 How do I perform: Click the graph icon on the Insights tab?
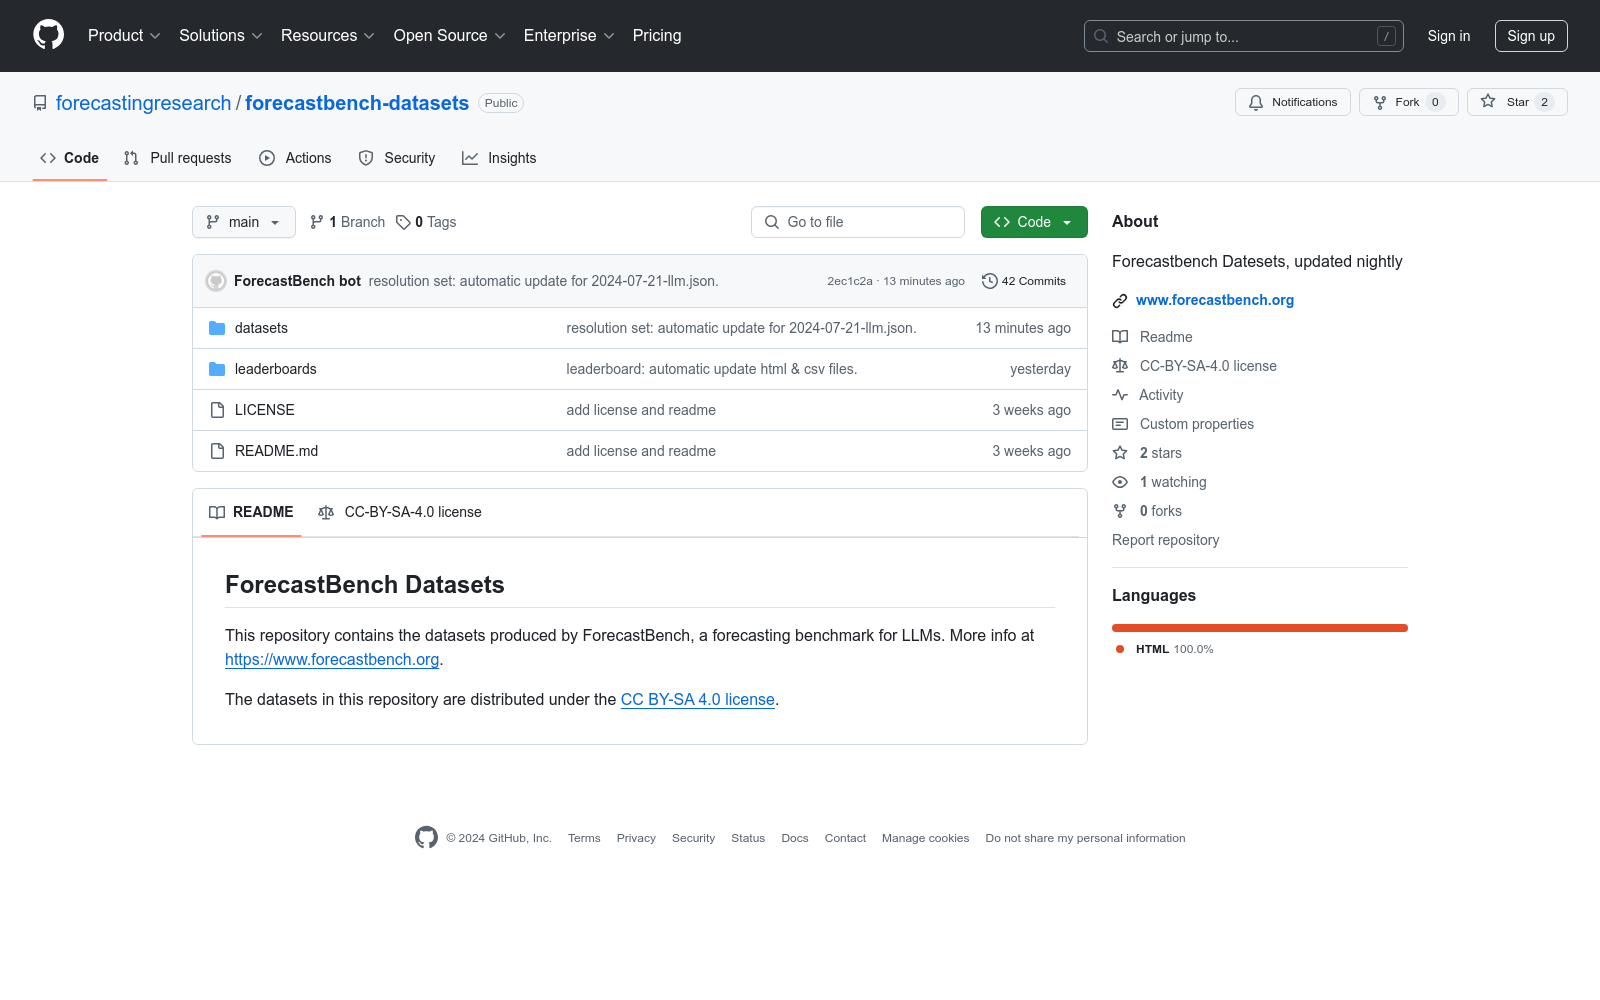pyautogui.click(x=470, y=158)
